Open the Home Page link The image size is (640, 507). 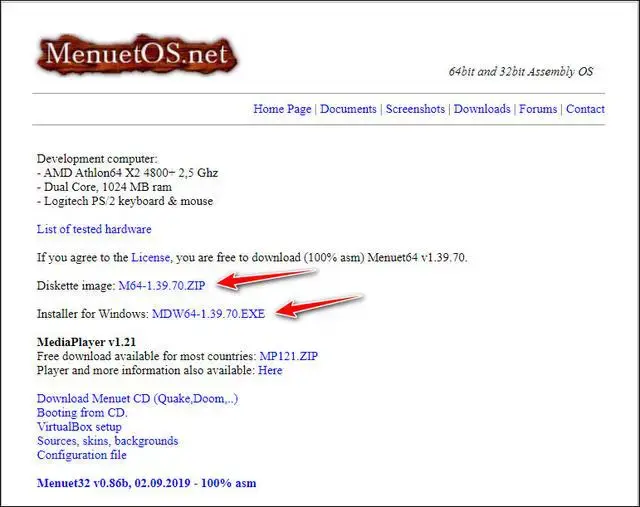tap(282, 109)
